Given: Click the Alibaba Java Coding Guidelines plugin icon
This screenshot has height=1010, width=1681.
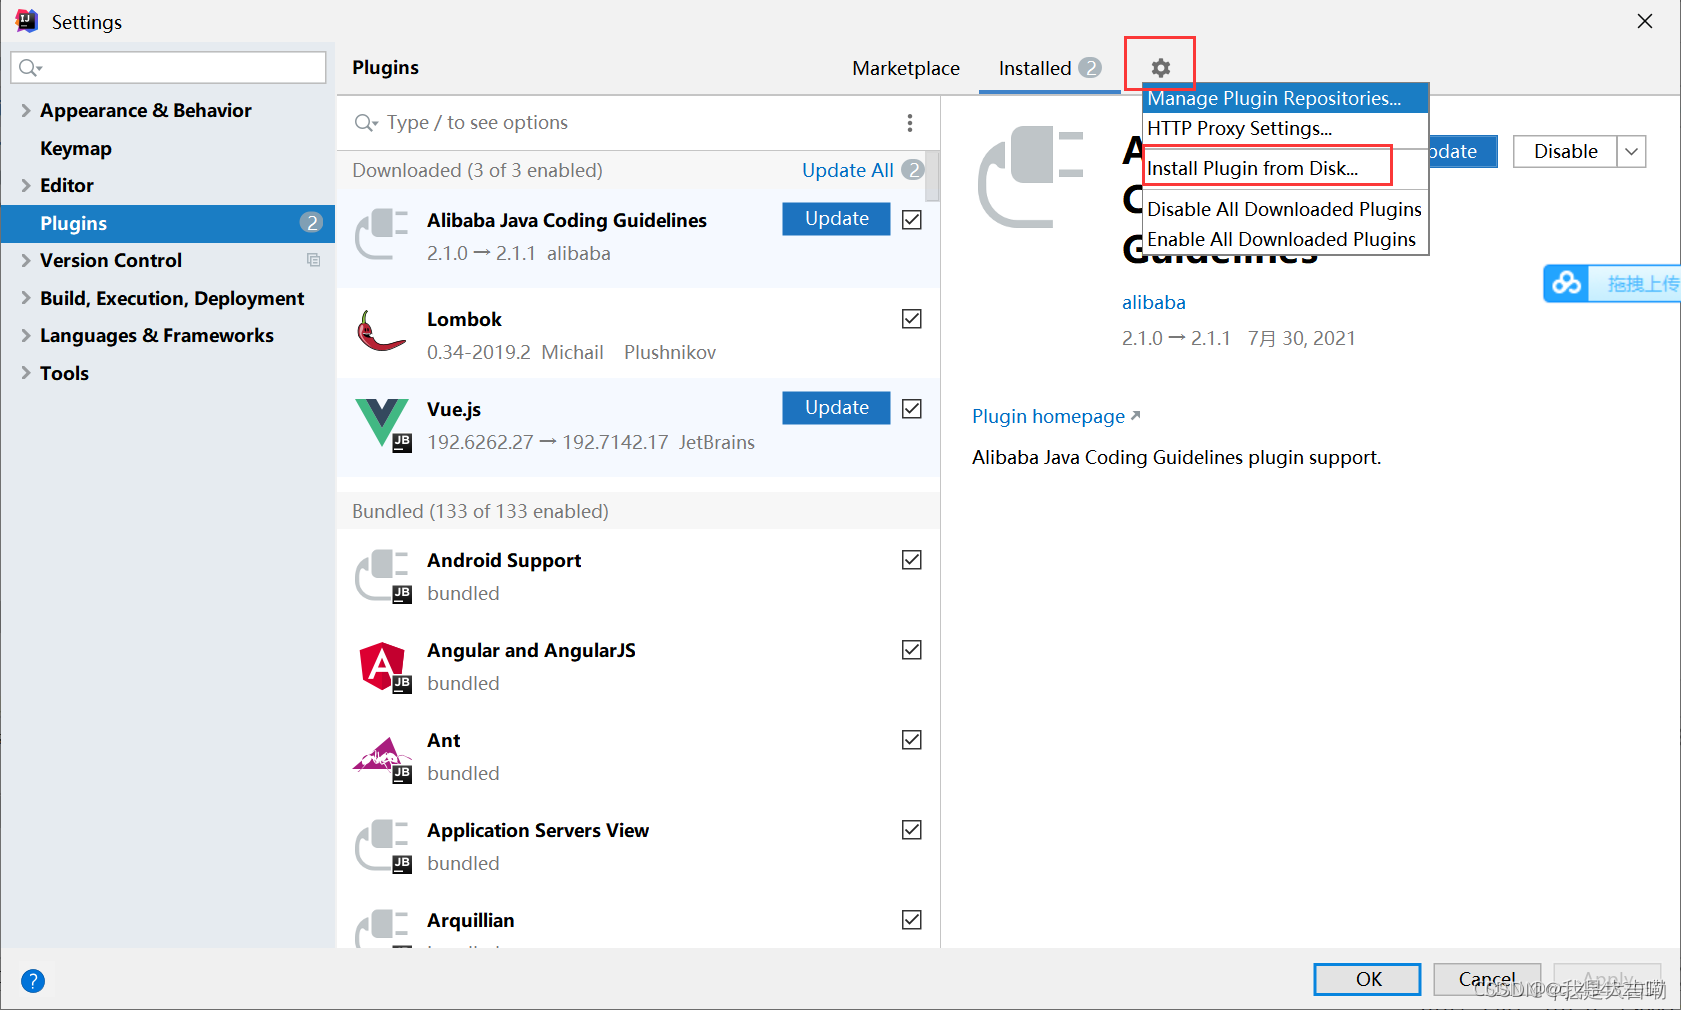Looking at the screenshot, I should (x=382, y=235).
